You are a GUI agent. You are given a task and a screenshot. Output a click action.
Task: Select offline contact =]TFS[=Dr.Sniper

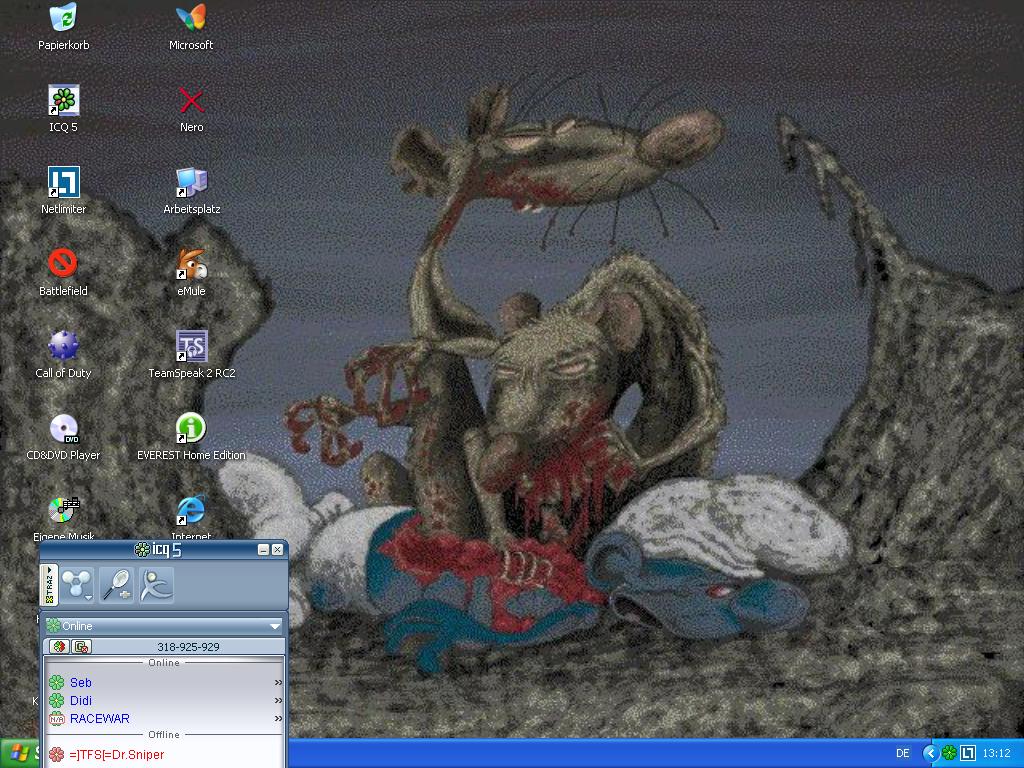pos(116,755)
